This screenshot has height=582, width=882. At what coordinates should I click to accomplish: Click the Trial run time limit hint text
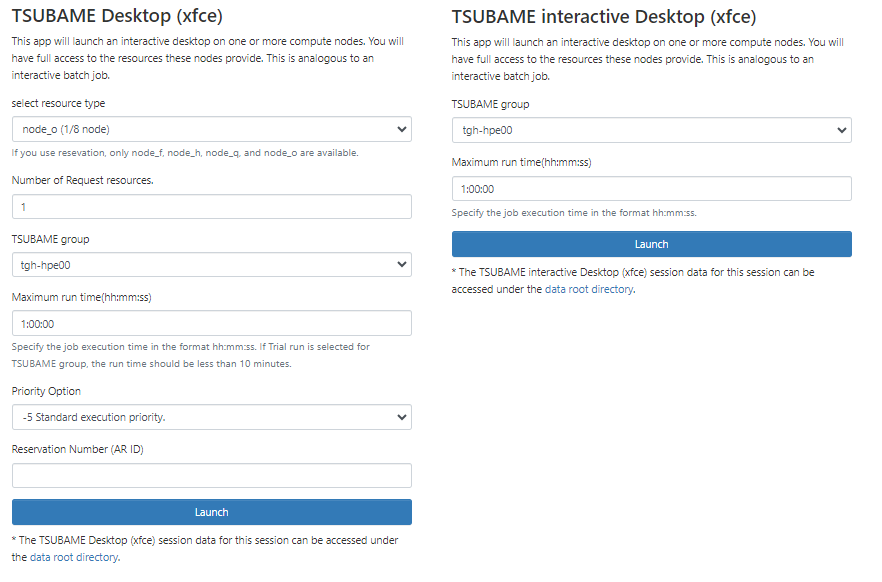tap(190, 355)
